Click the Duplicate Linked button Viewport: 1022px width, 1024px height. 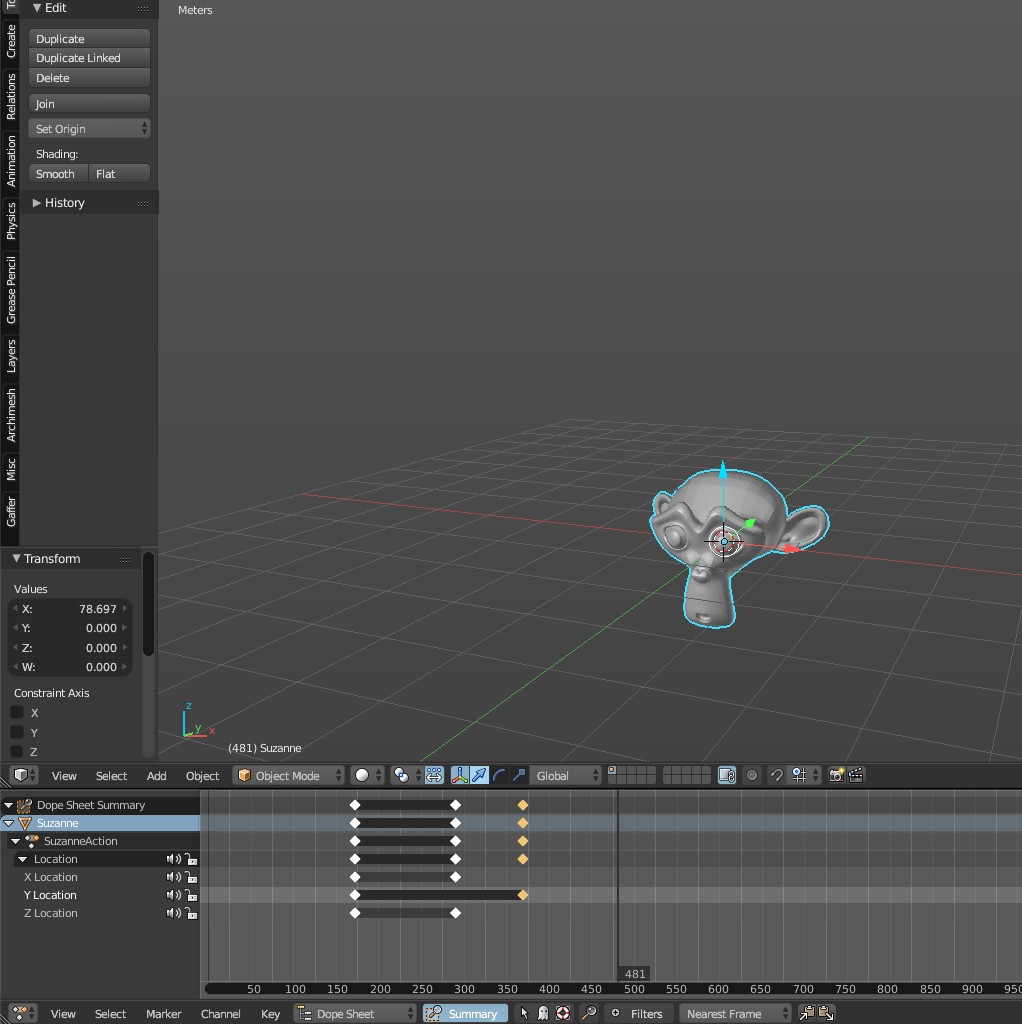point(89,58)
